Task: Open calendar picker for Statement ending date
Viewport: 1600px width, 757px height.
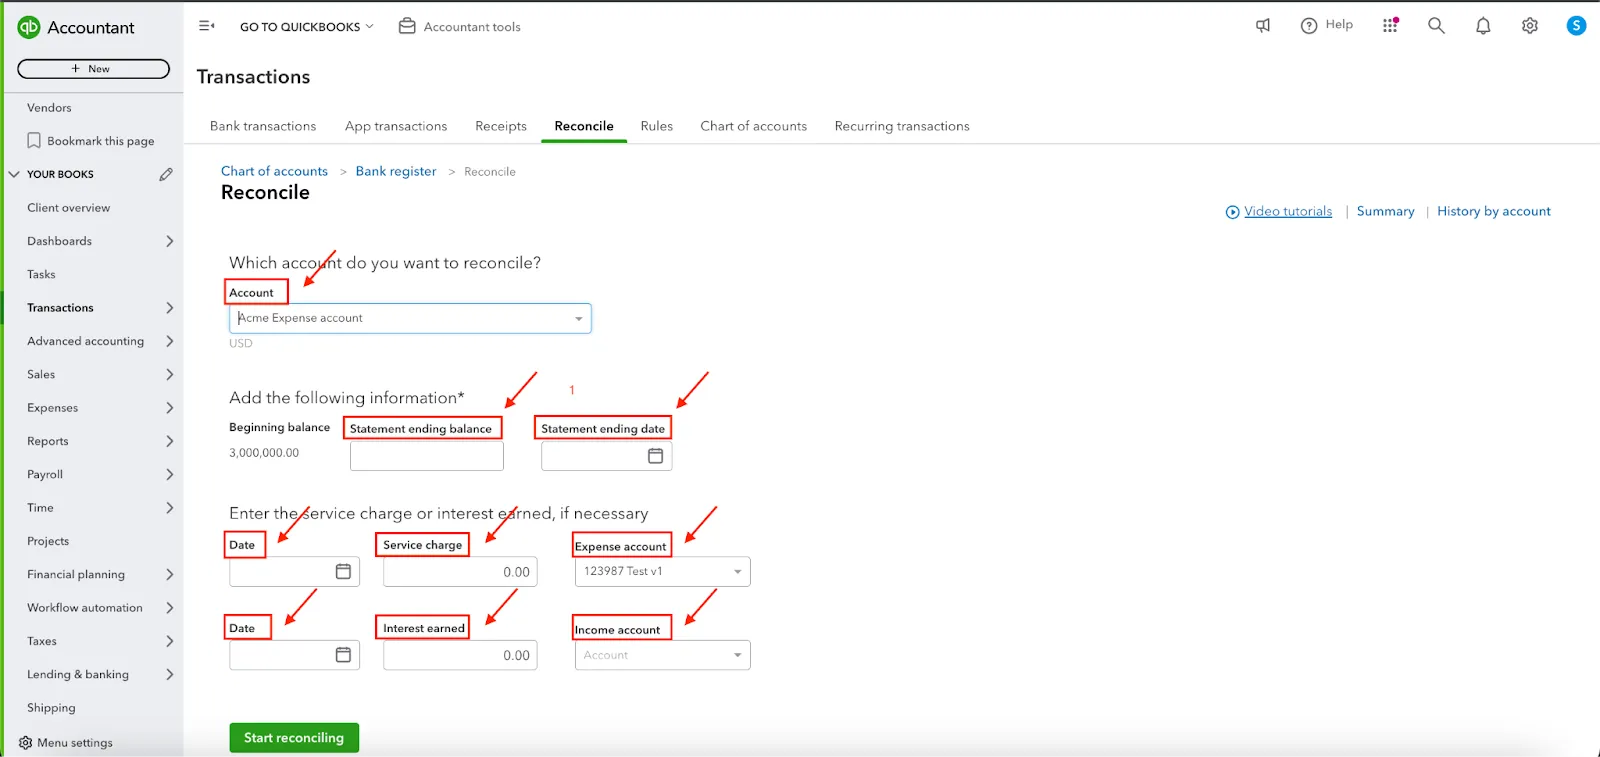Action: 655,456
